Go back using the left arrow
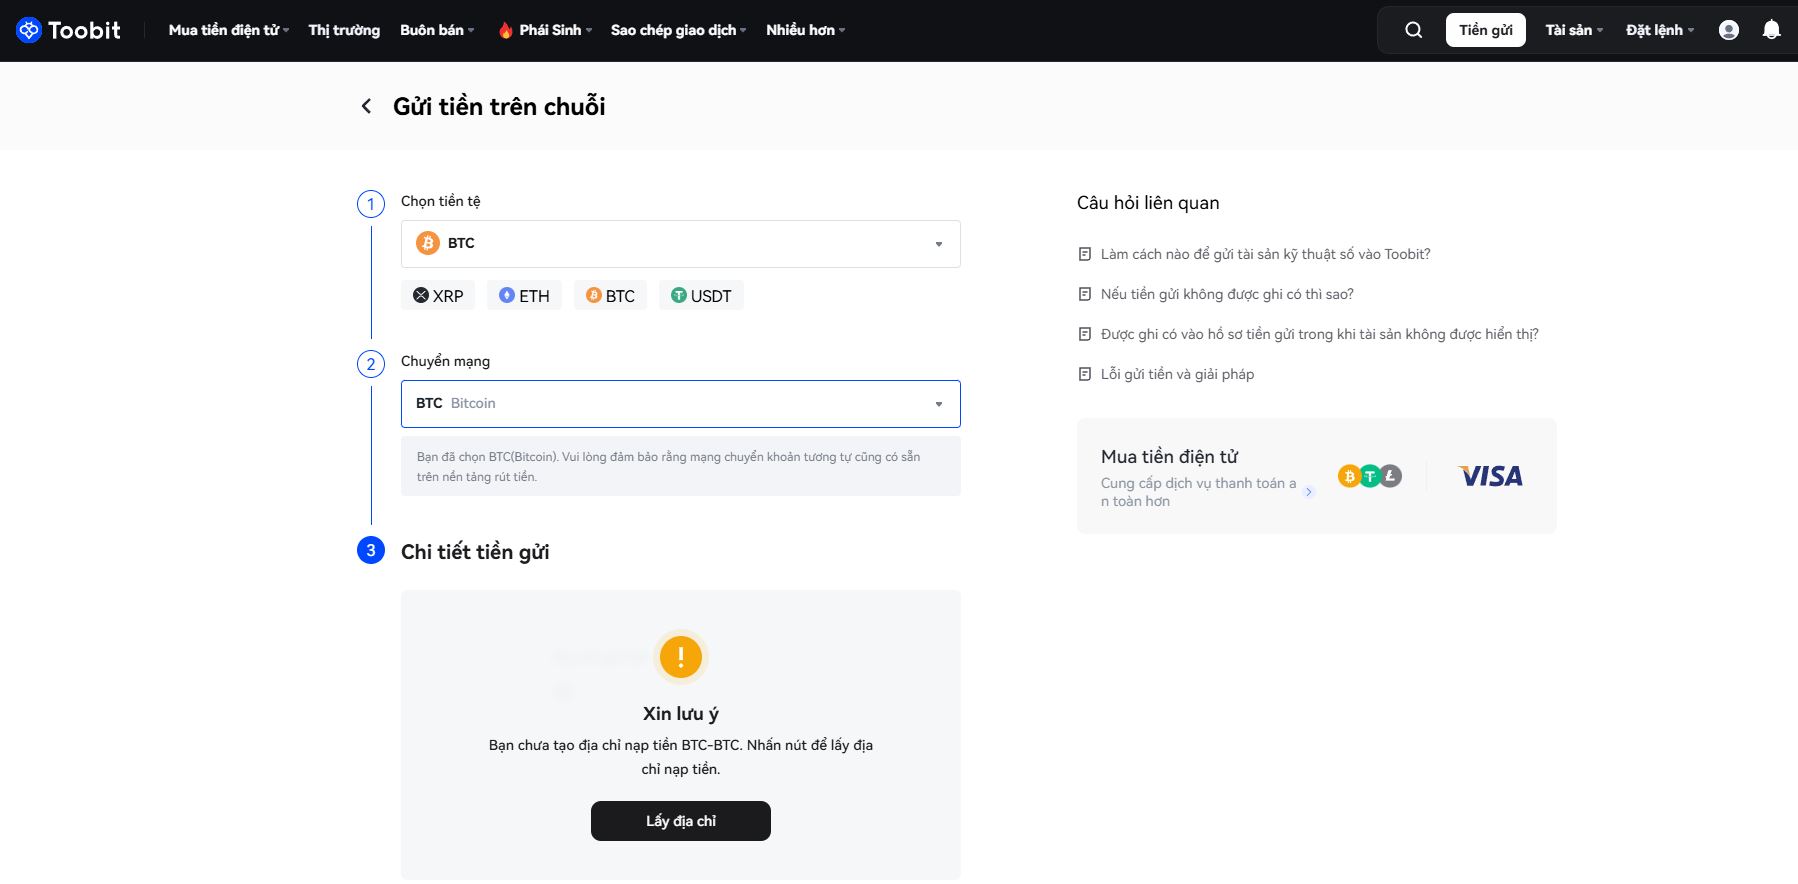Image resolution: width=1798 pixels, height=884 pixels. point(366,106)
